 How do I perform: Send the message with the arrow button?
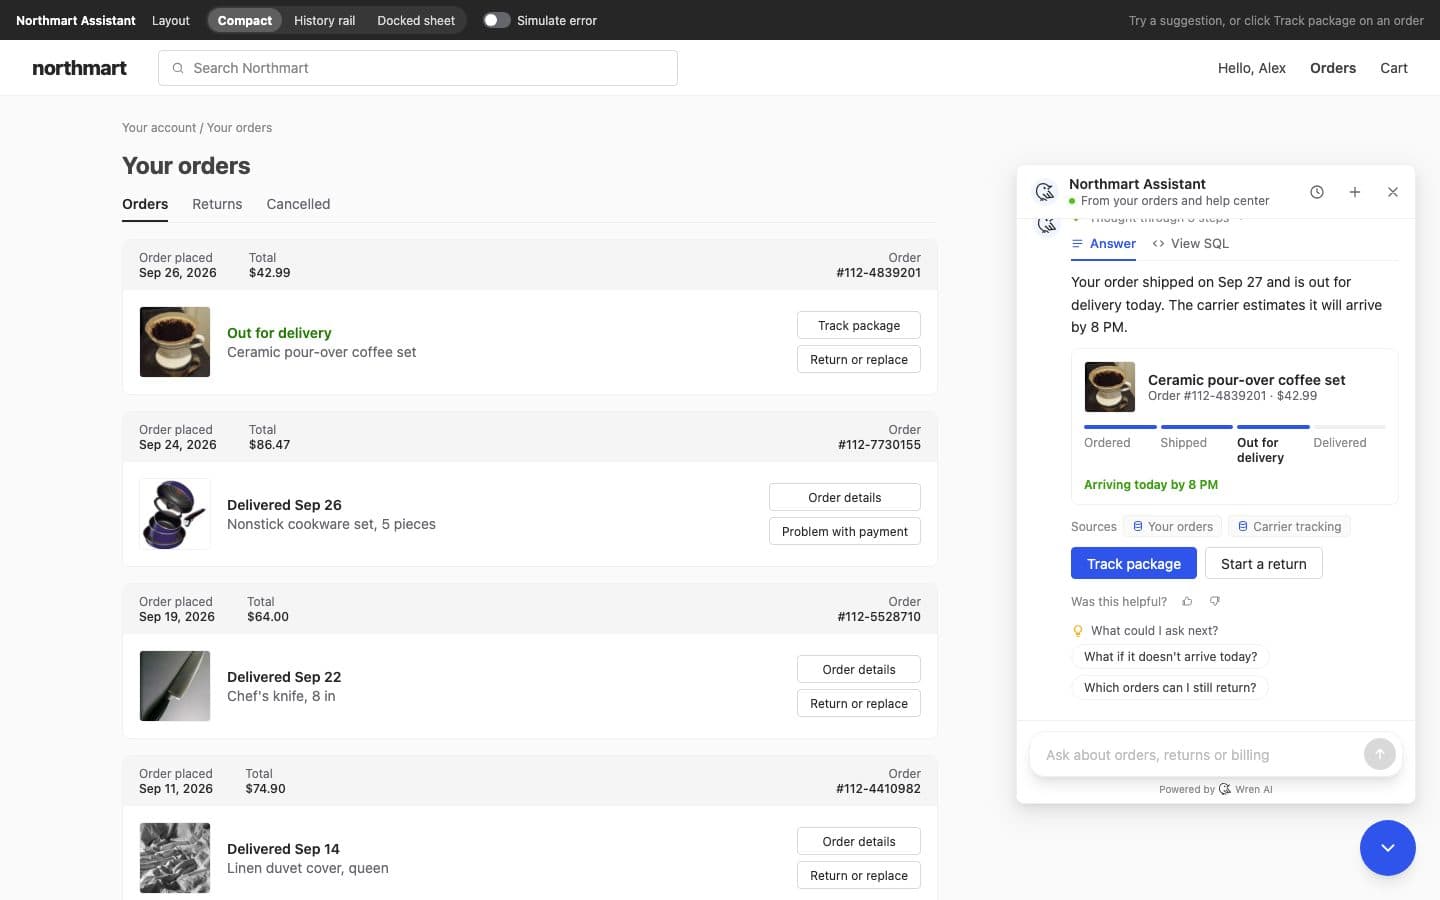1379,754
